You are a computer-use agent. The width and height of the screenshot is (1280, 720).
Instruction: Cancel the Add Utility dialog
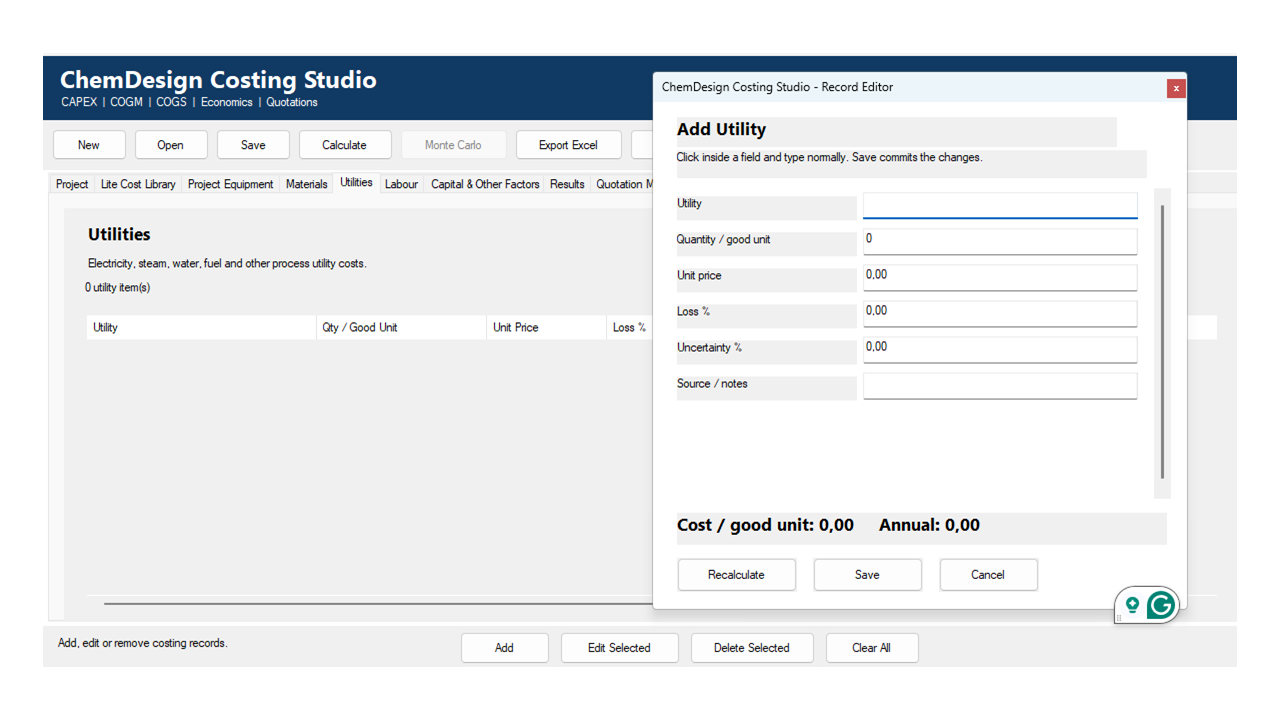point(988,575)
